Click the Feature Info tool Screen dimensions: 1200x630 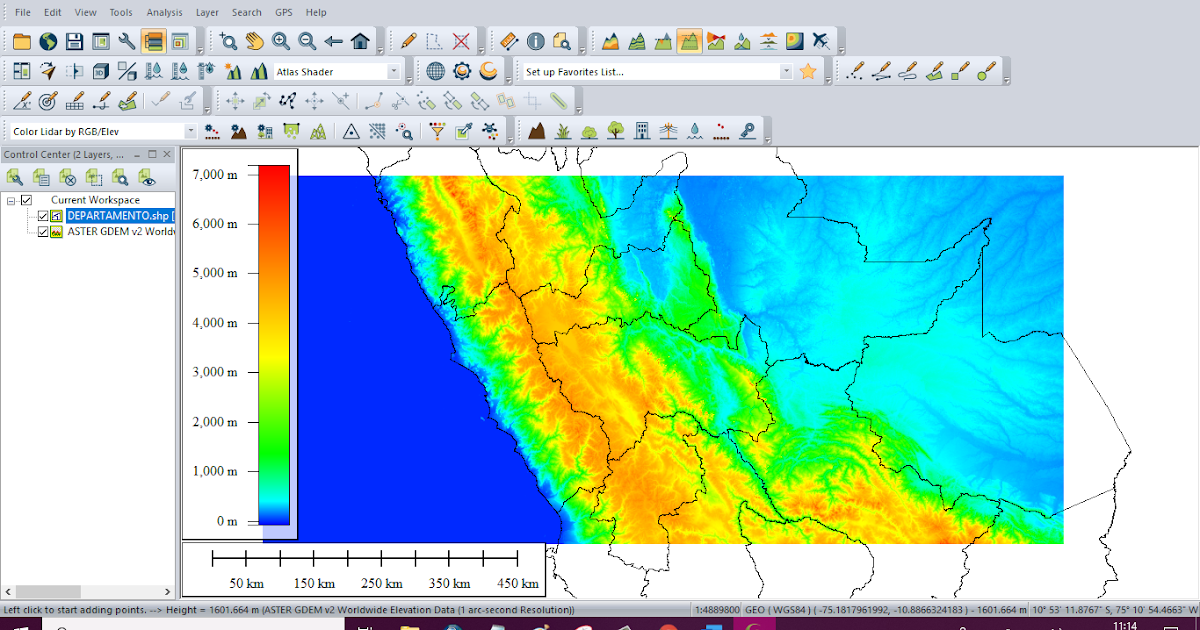point(537,41)
